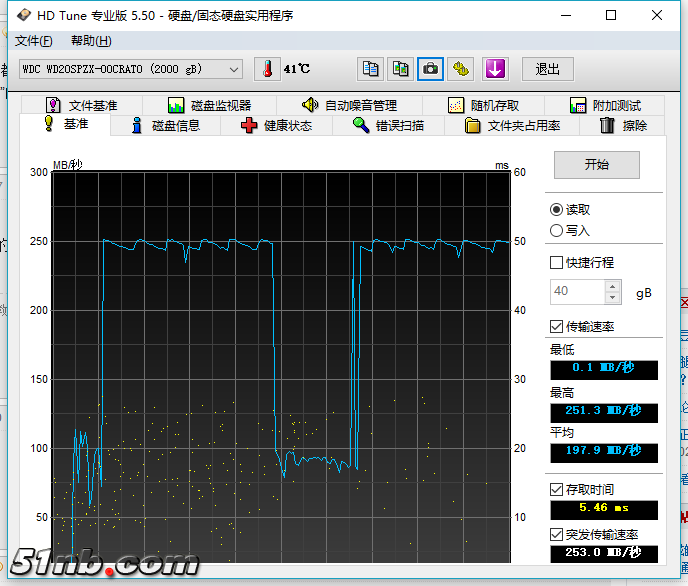Decrease the short stroke gB value with down arrow
The width and height of the screenshot is (688, 586).
coord(613,298)
